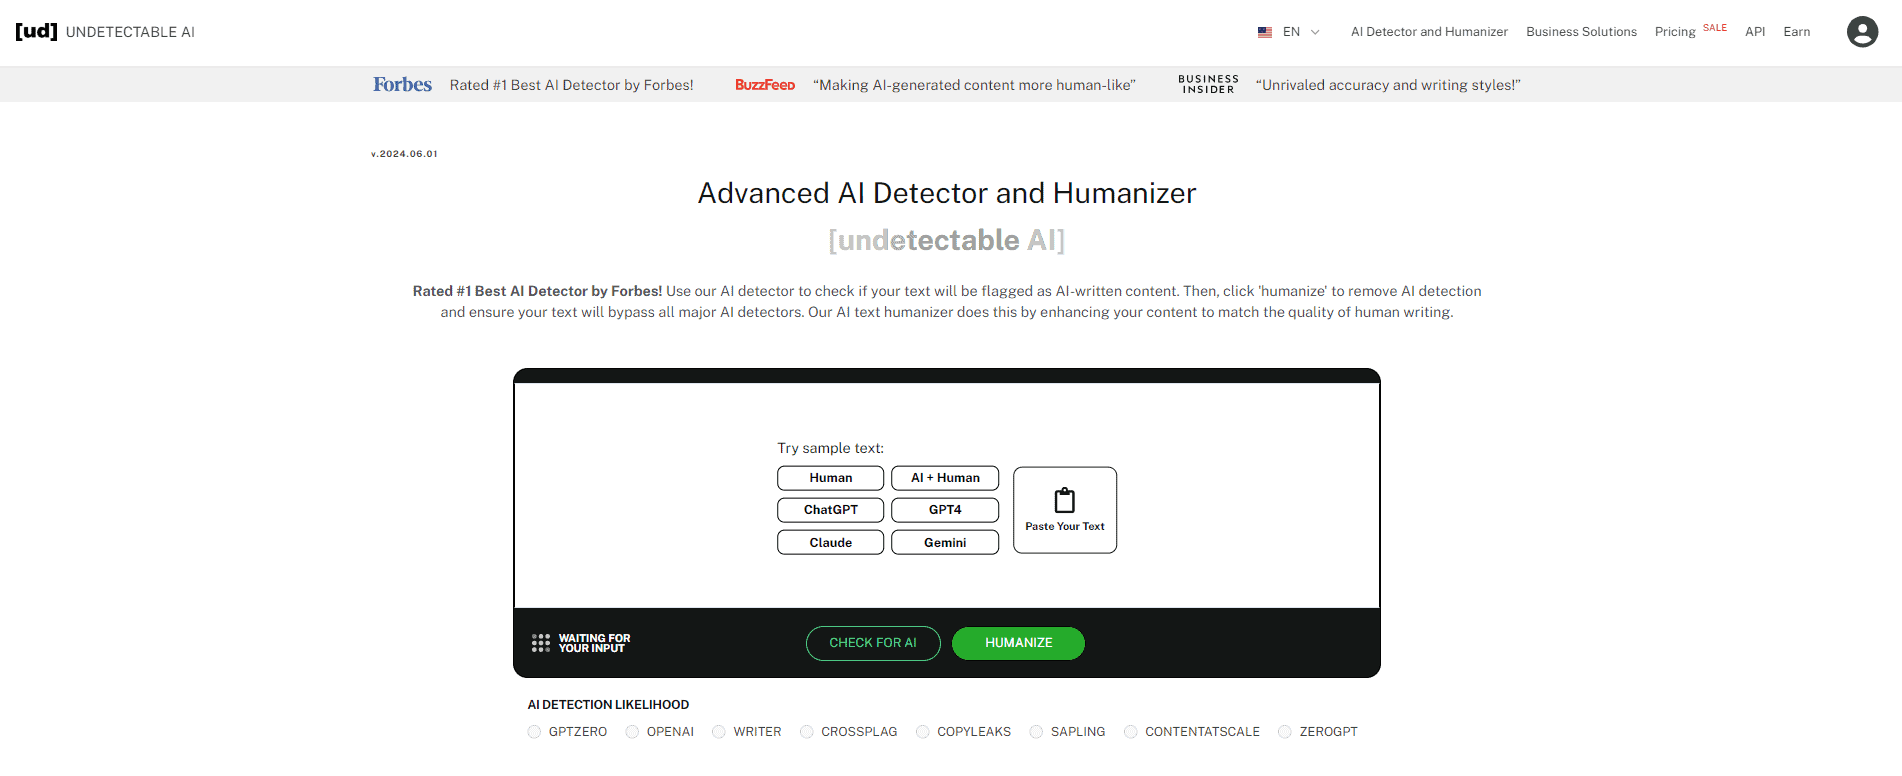Click "Making AI-generated content more human-like" quote

pos(974,85)
